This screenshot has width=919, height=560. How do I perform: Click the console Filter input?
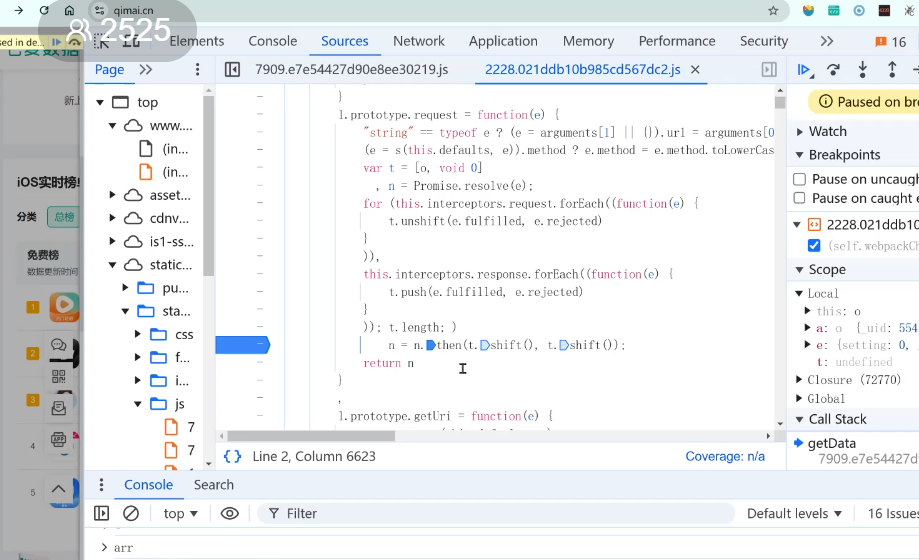[x=495, y=514]
